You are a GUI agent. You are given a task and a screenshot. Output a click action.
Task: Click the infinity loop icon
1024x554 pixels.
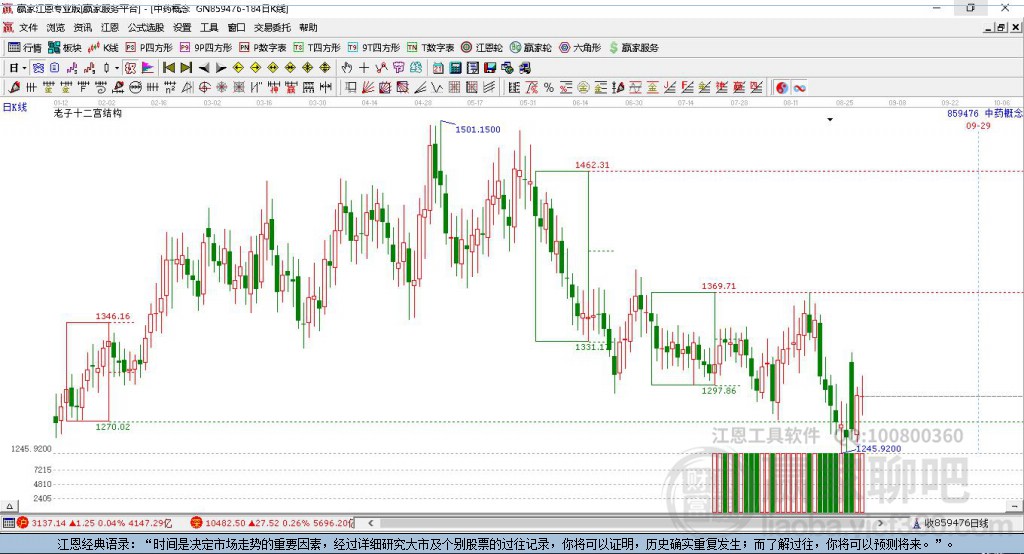pyautogui.click(x=799, y=88)
